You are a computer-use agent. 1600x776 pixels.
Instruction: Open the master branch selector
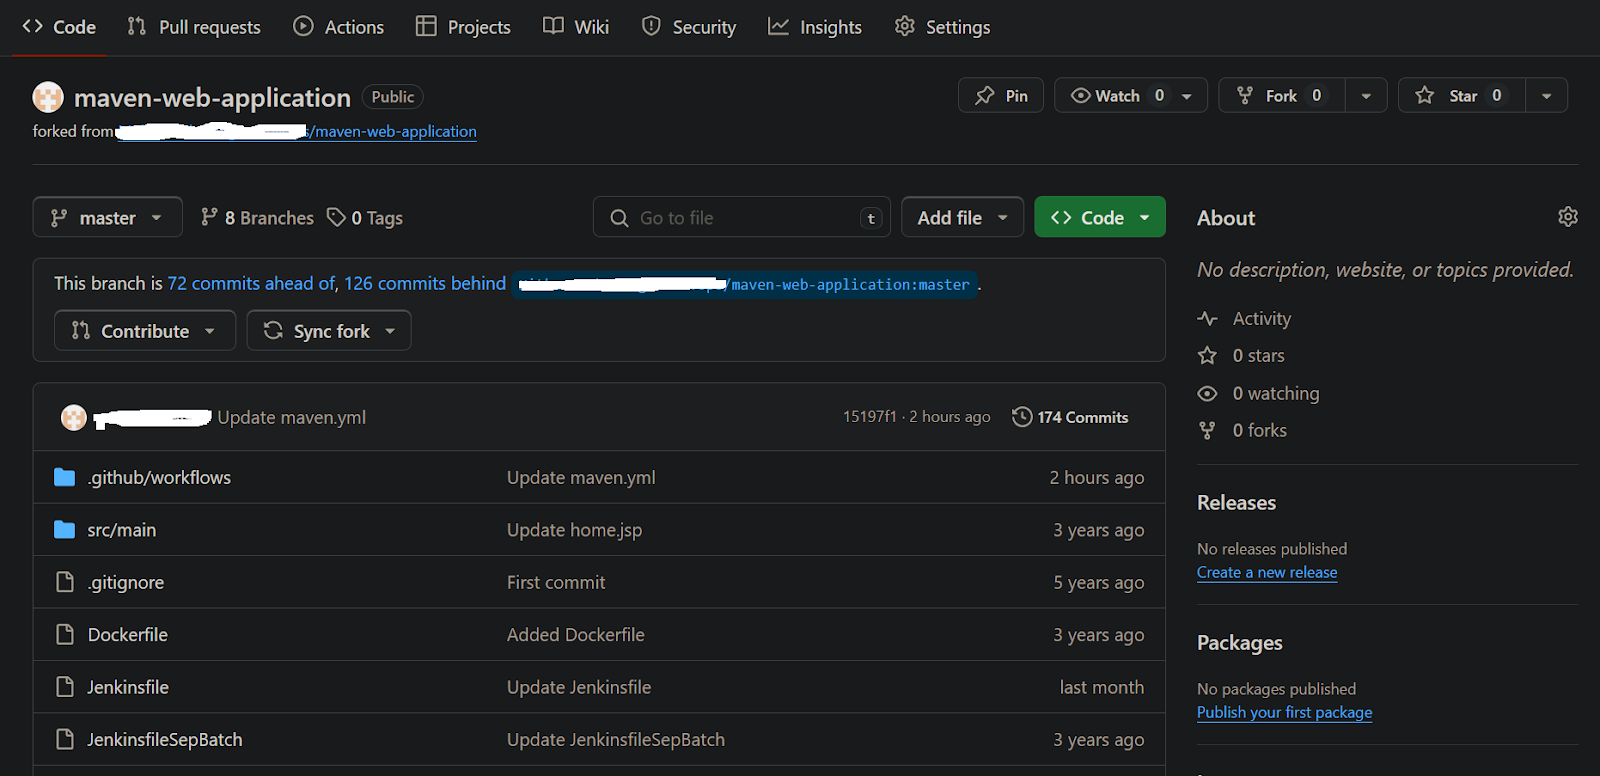point(107,217)
